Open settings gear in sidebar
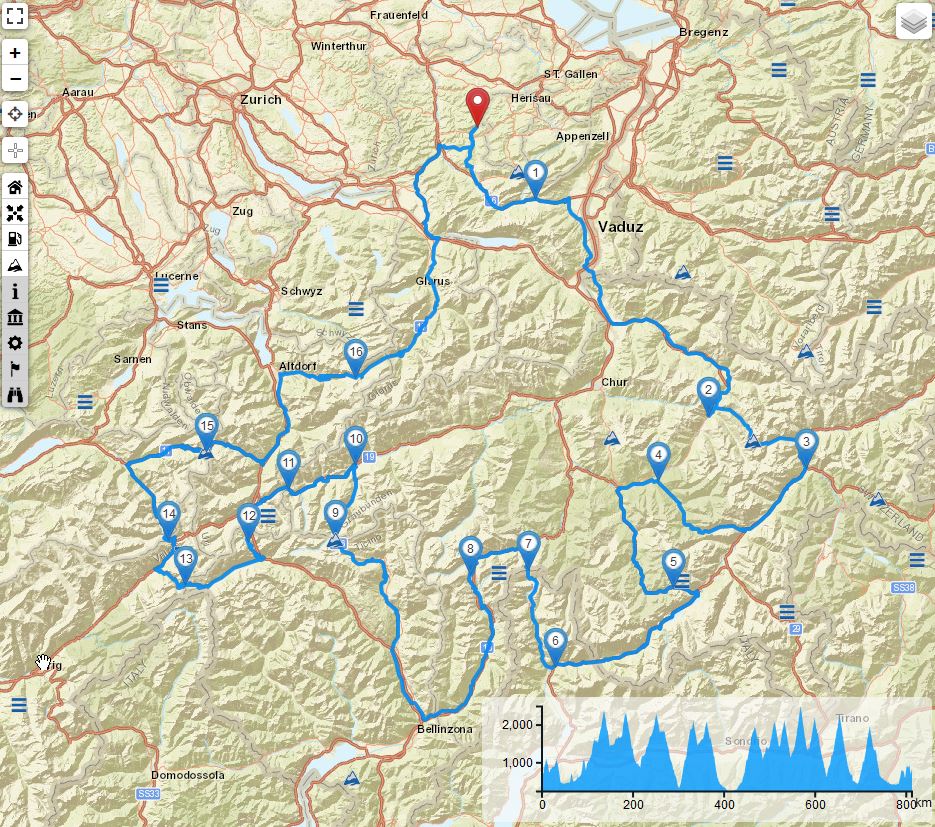Image resolution: width=935 pixels, height=827 pixels. coord(15,343)
